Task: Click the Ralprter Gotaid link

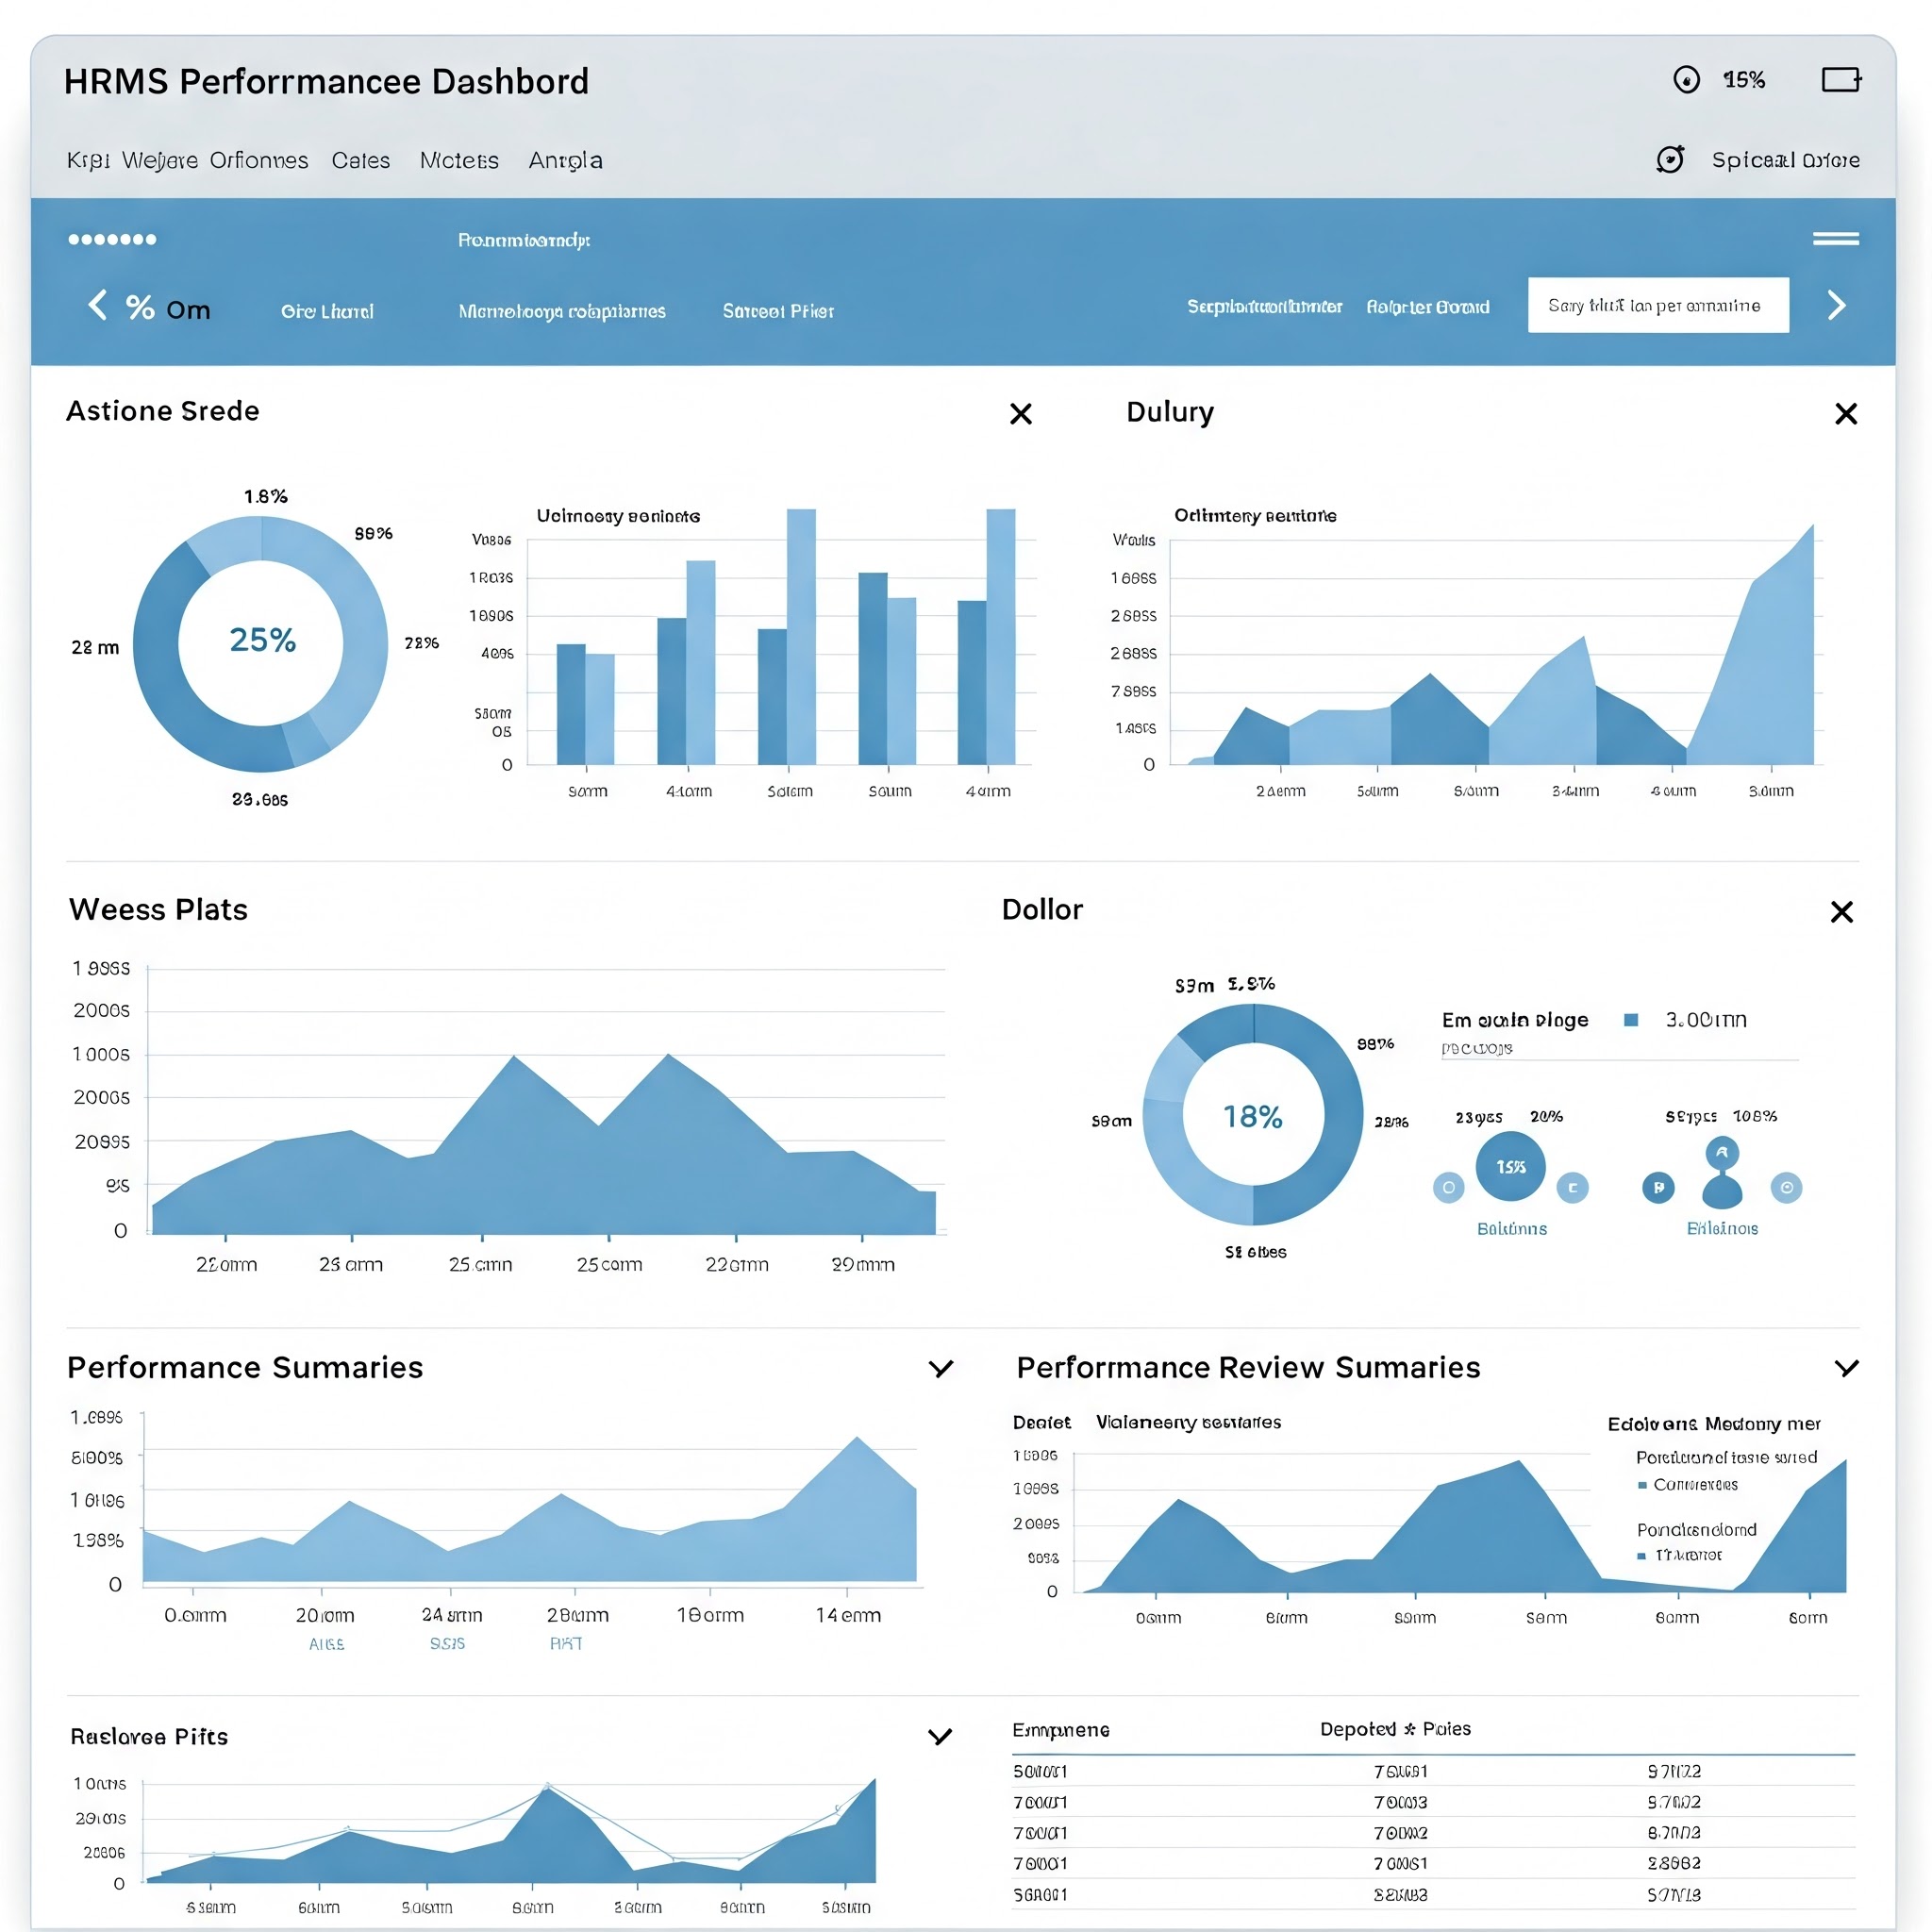Action: pos(1428,307)
